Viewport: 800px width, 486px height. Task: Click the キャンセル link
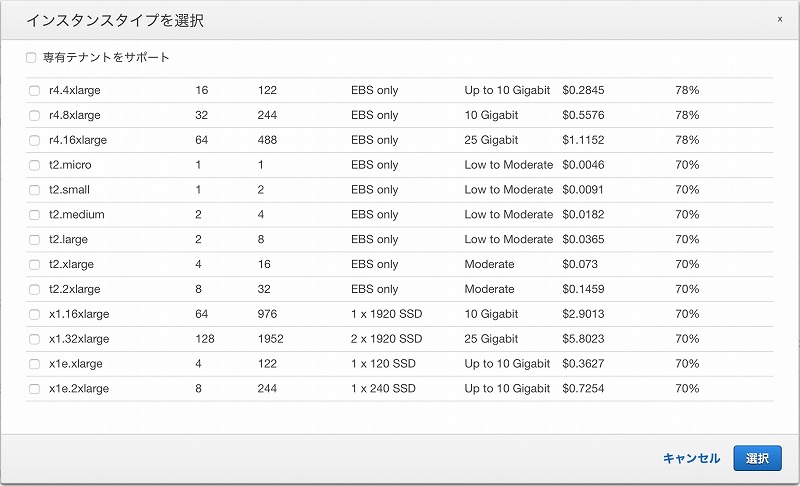point(691,458)
